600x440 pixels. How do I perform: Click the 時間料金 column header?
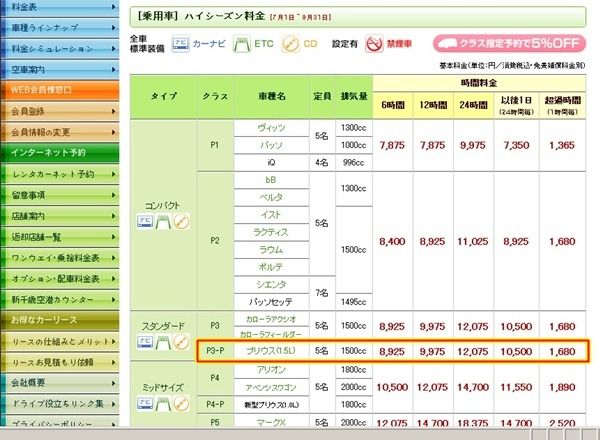point(479,83)
